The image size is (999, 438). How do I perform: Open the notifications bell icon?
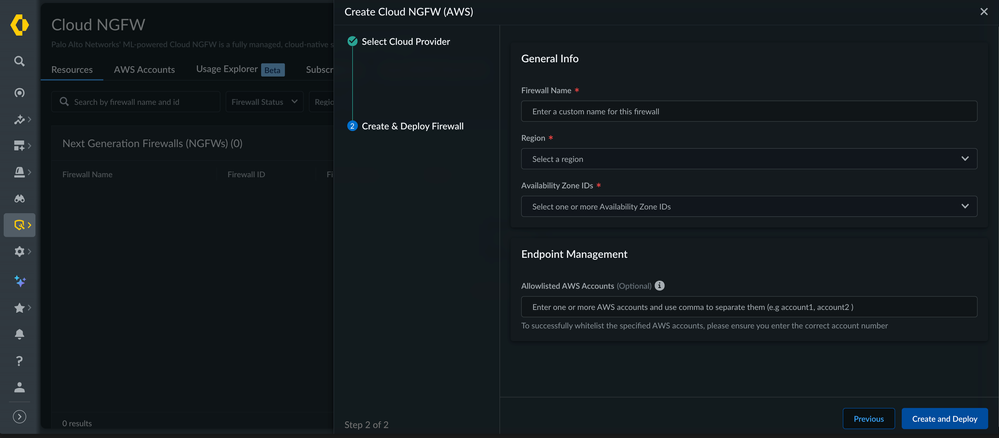(x=20, y=334)
